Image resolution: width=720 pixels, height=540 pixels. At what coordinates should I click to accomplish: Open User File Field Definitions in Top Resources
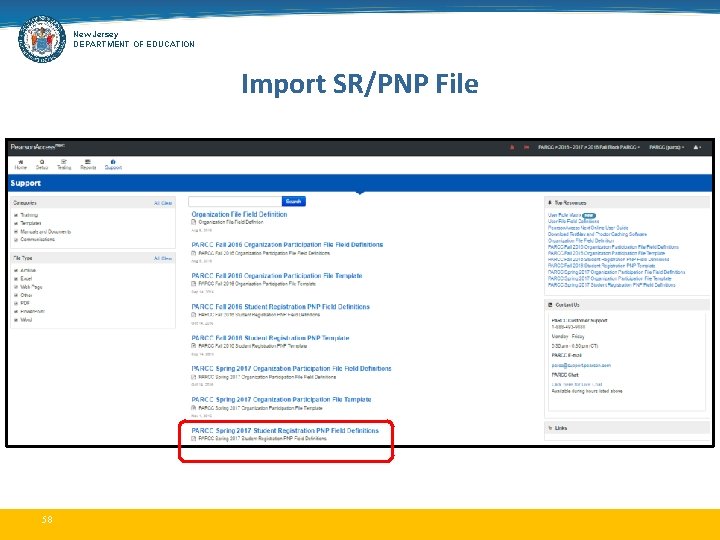click(x=573, y=221)
